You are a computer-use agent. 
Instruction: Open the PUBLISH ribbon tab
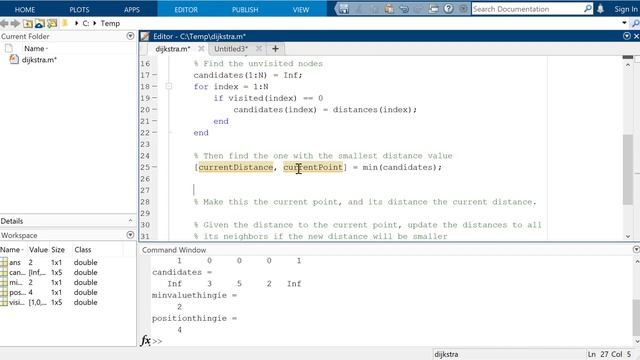click(x=245, y=9)
